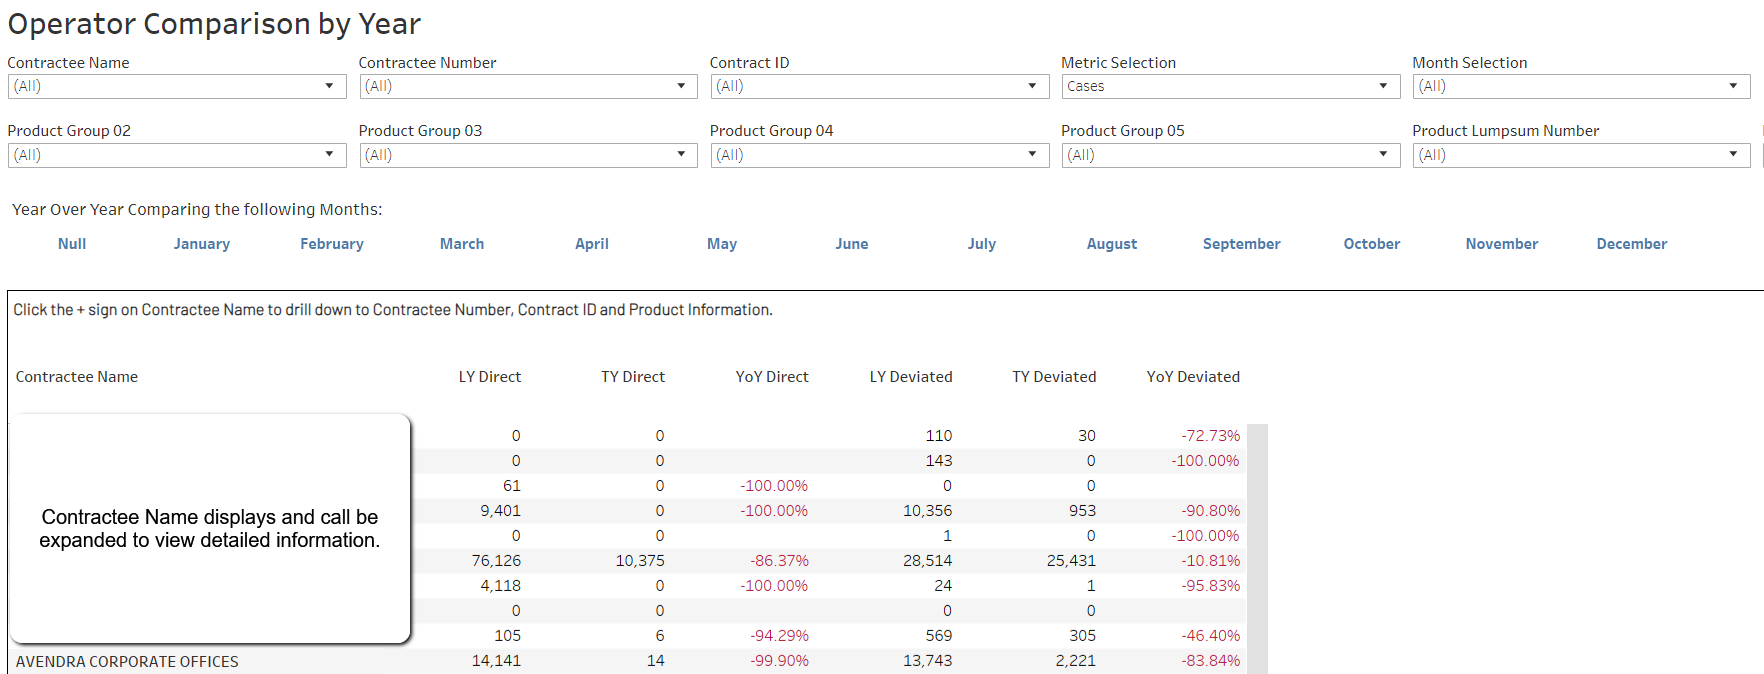This screenshot has width=1764, height=674.
Task: Click the Contractee Name column header
Action: [x=77, y=377]
